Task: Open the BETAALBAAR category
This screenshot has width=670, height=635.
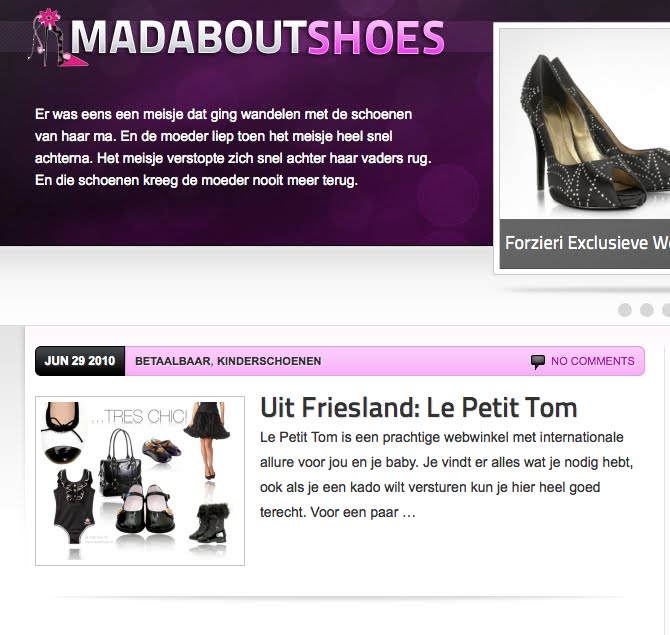Action: 173,361
